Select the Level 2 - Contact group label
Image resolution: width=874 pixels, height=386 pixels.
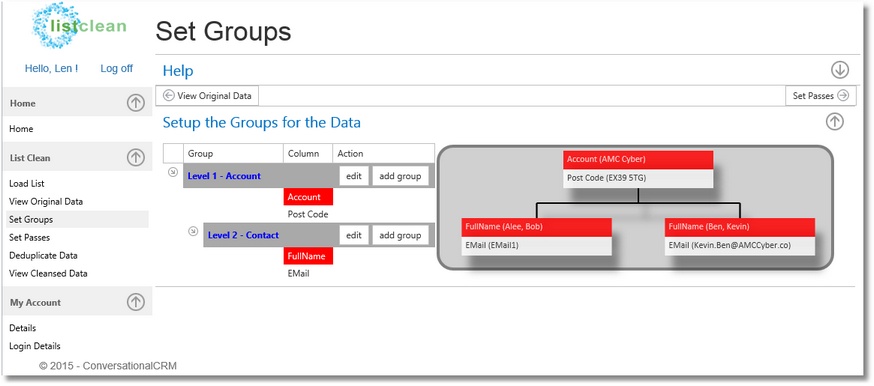pos(243,235)
